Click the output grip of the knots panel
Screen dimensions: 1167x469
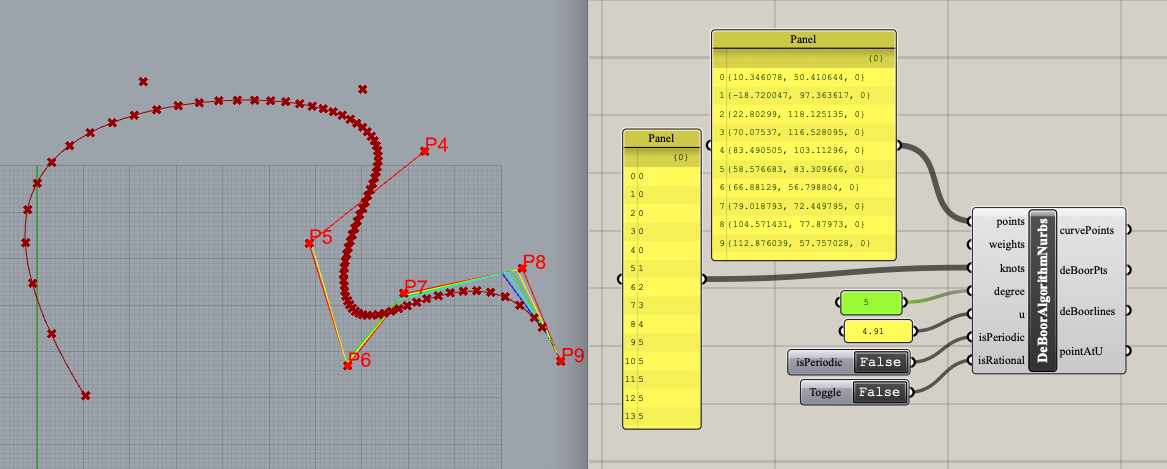(704, 279)
